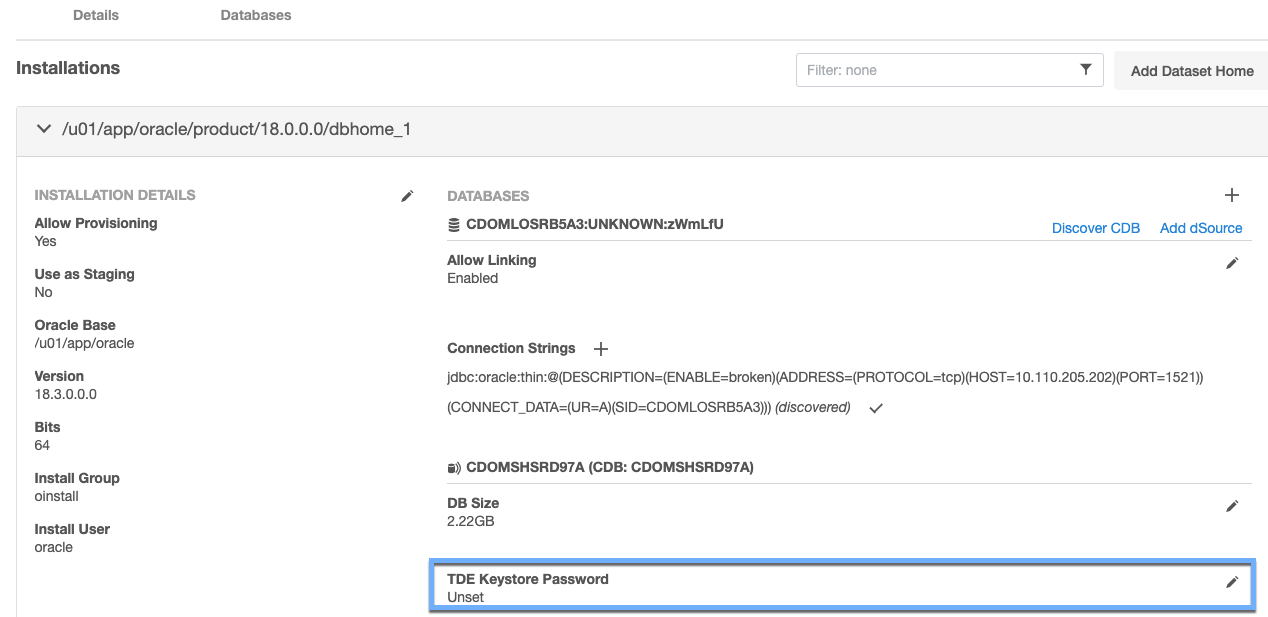The width and height of the screenshot is (1268, 617).
Task: Edit the DB Size pencil icon
Action: click(x=1232, y=506)
